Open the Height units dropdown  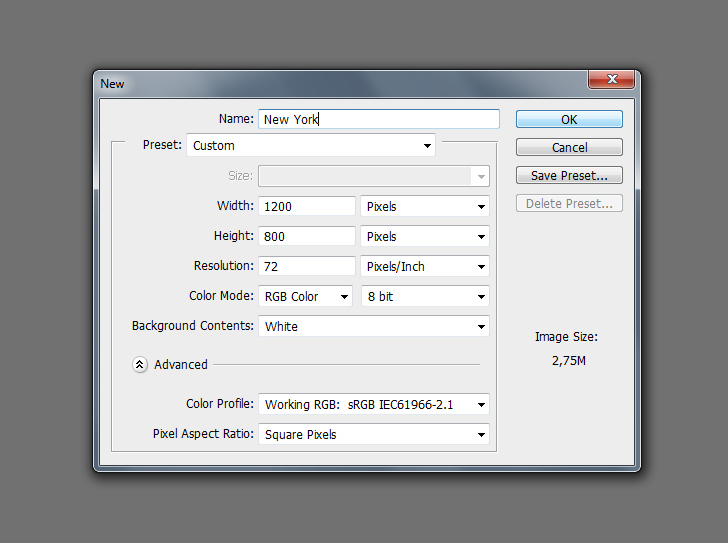424,237
